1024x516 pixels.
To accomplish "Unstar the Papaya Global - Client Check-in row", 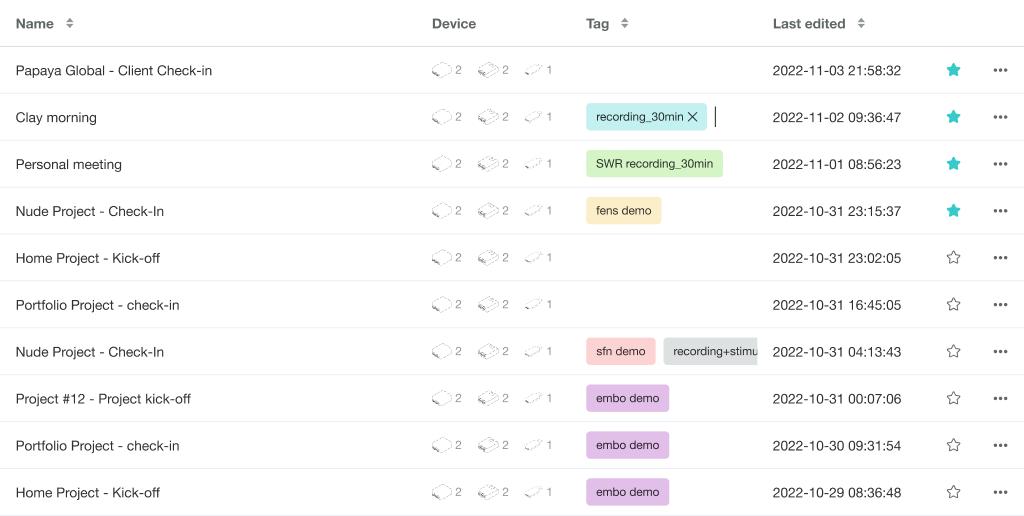I will (x=953, y=70).
